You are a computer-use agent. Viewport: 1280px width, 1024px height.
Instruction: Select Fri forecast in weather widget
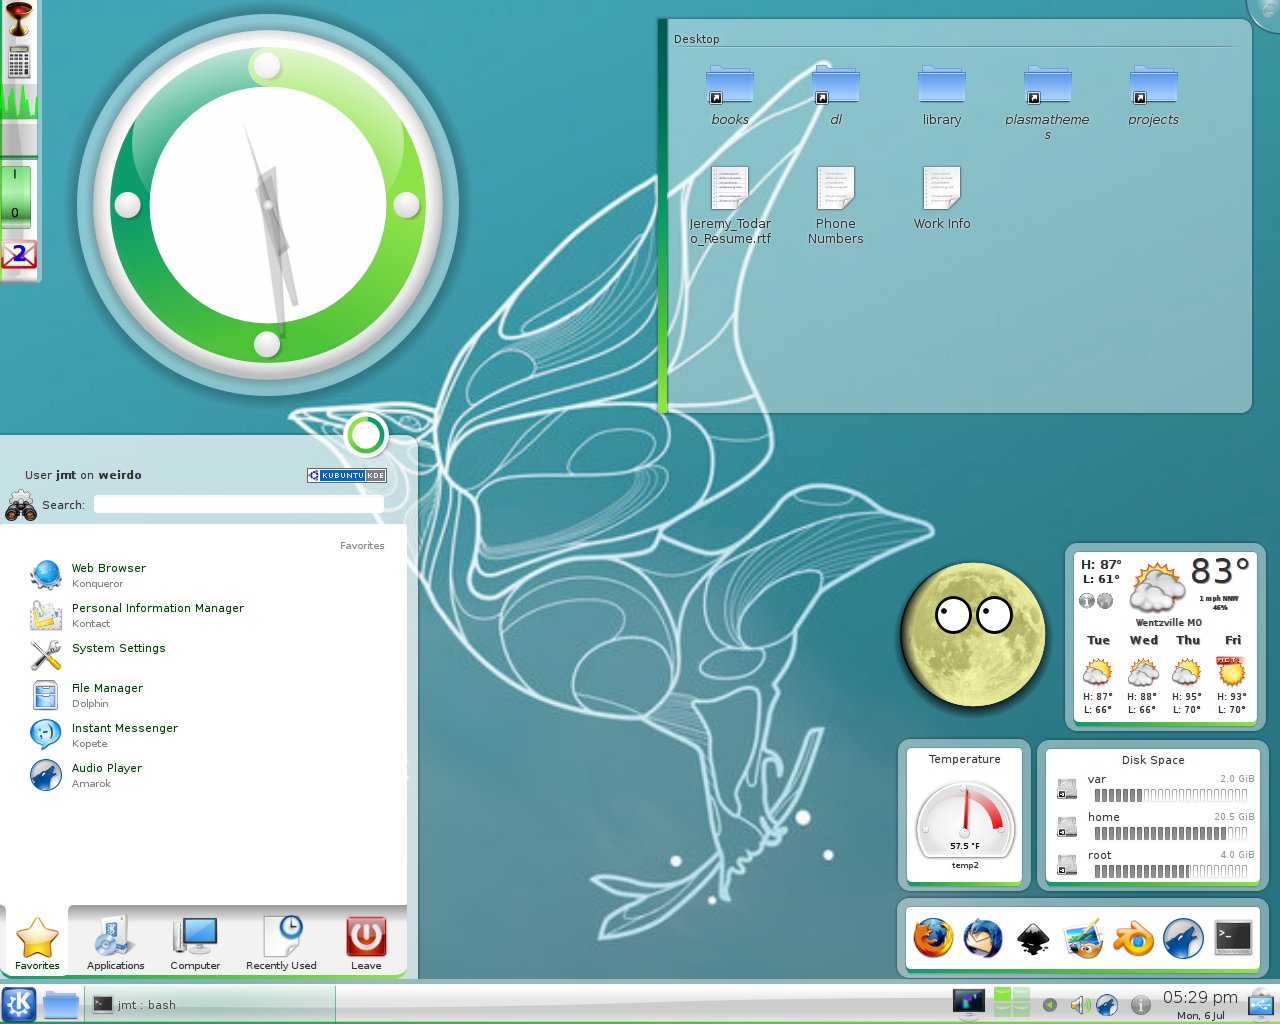pyautogui.click(x=1232, y=675)
